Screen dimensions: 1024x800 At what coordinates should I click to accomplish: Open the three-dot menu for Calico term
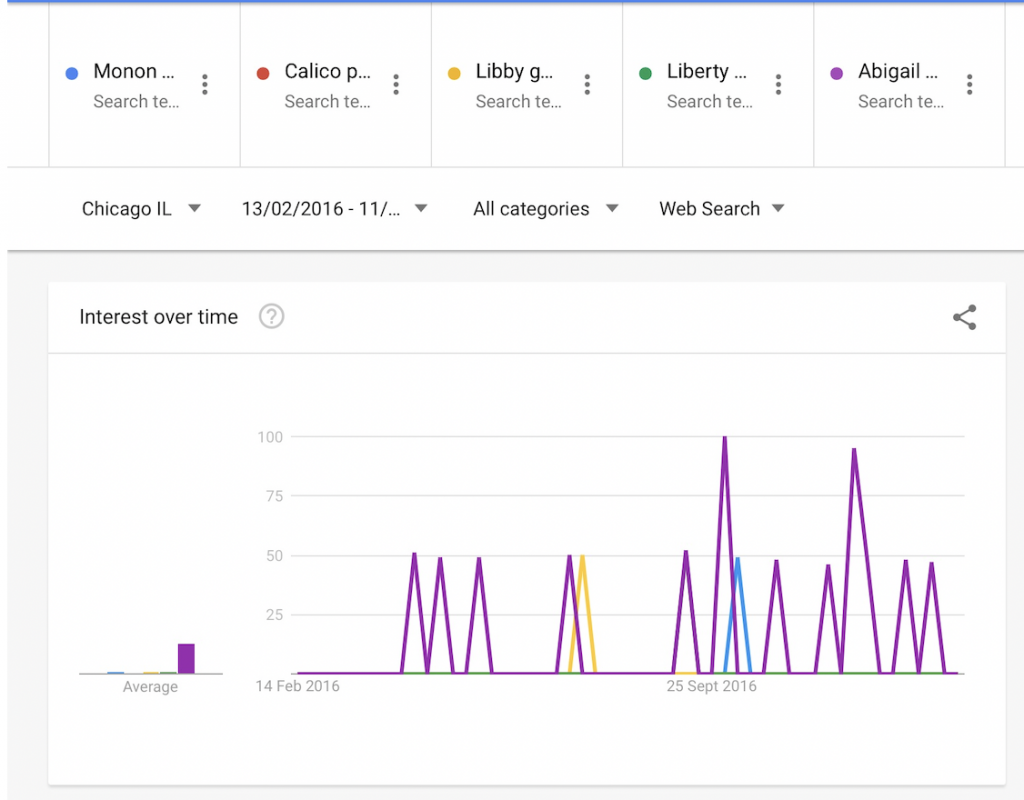[396, 85]
